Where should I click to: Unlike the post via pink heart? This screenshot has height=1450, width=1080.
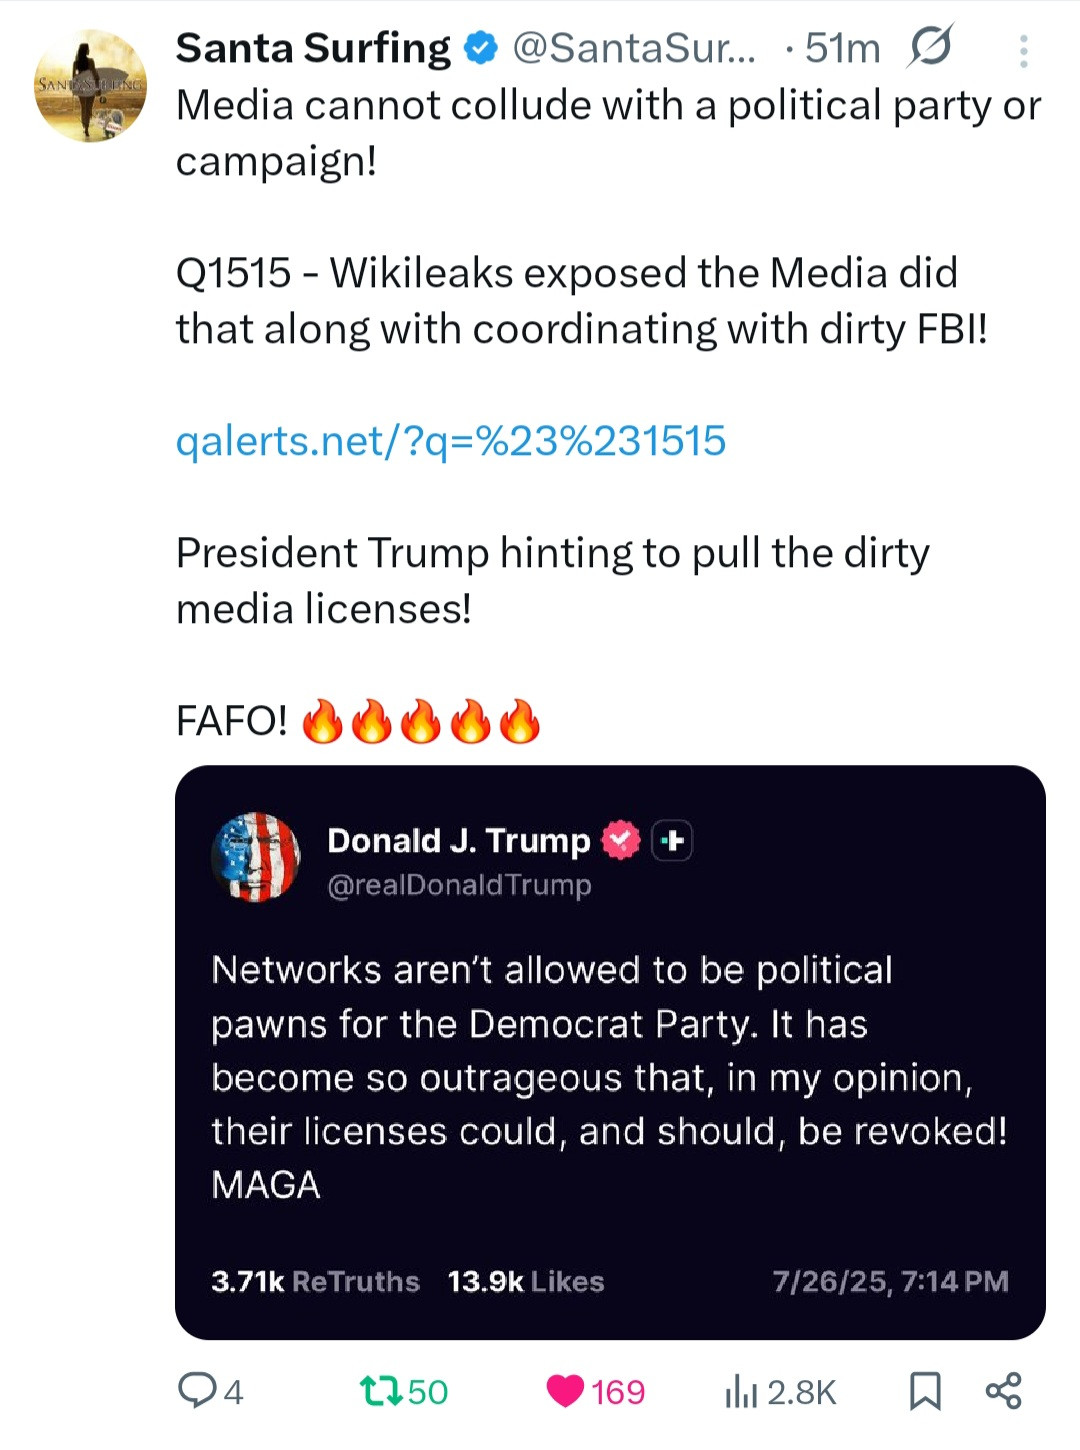(566, 1391)
